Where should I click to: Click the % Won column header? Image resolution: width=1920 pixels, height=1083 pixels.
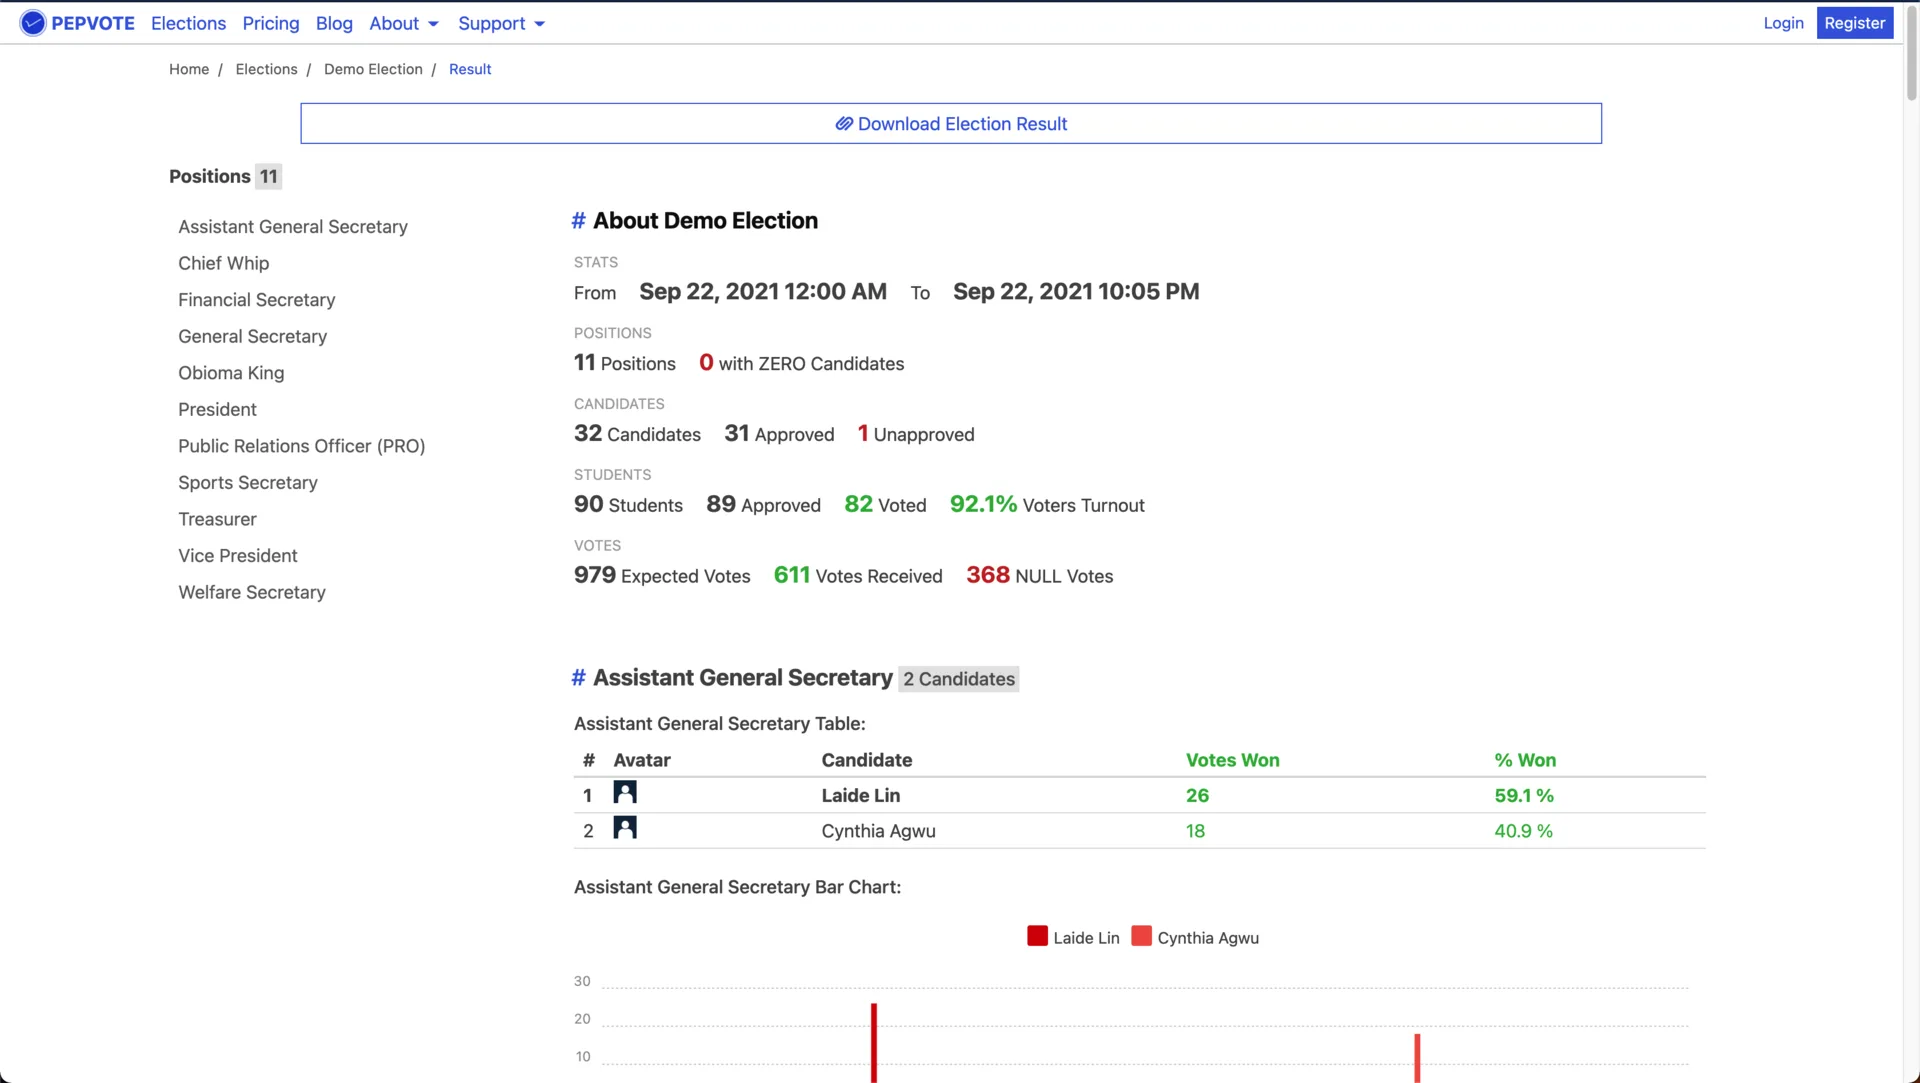(1525, 760)
